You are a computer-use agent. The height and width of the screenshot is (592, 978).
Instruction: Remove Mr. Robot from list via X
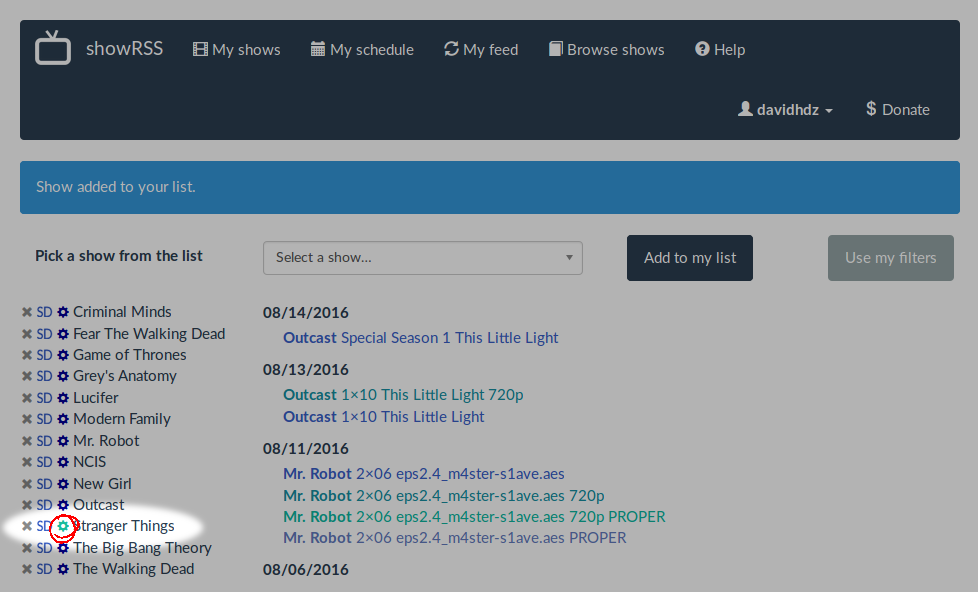pyautogui.click(x=27, y=441)
